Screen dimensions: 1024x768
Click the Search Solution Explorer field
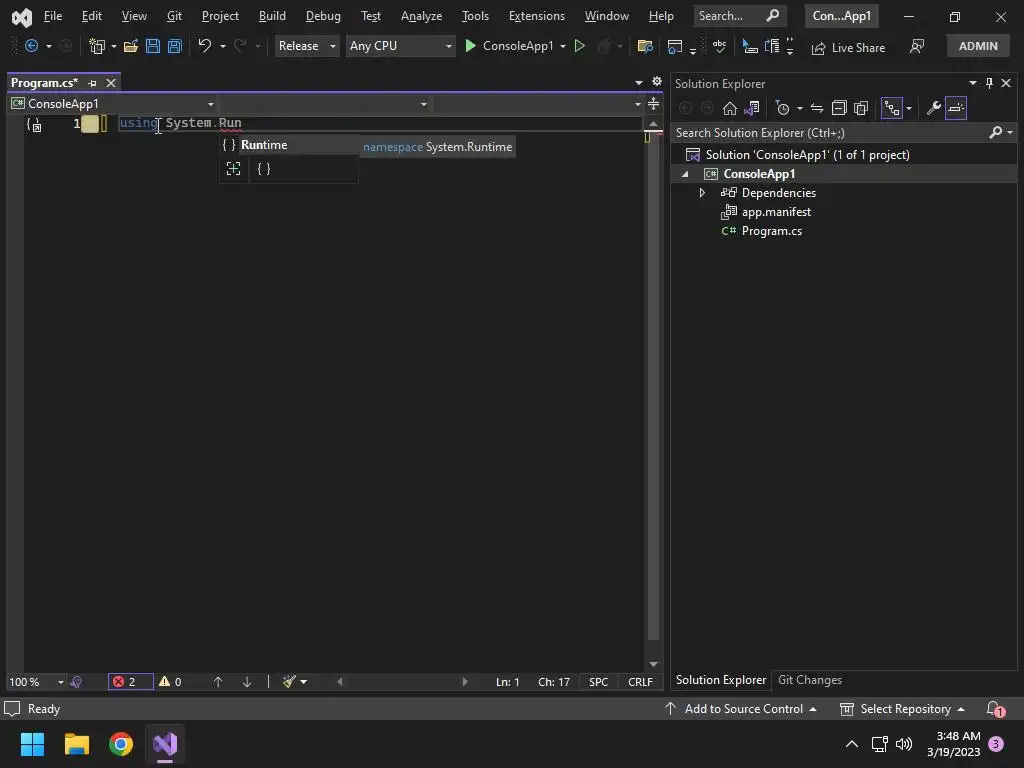831,133
